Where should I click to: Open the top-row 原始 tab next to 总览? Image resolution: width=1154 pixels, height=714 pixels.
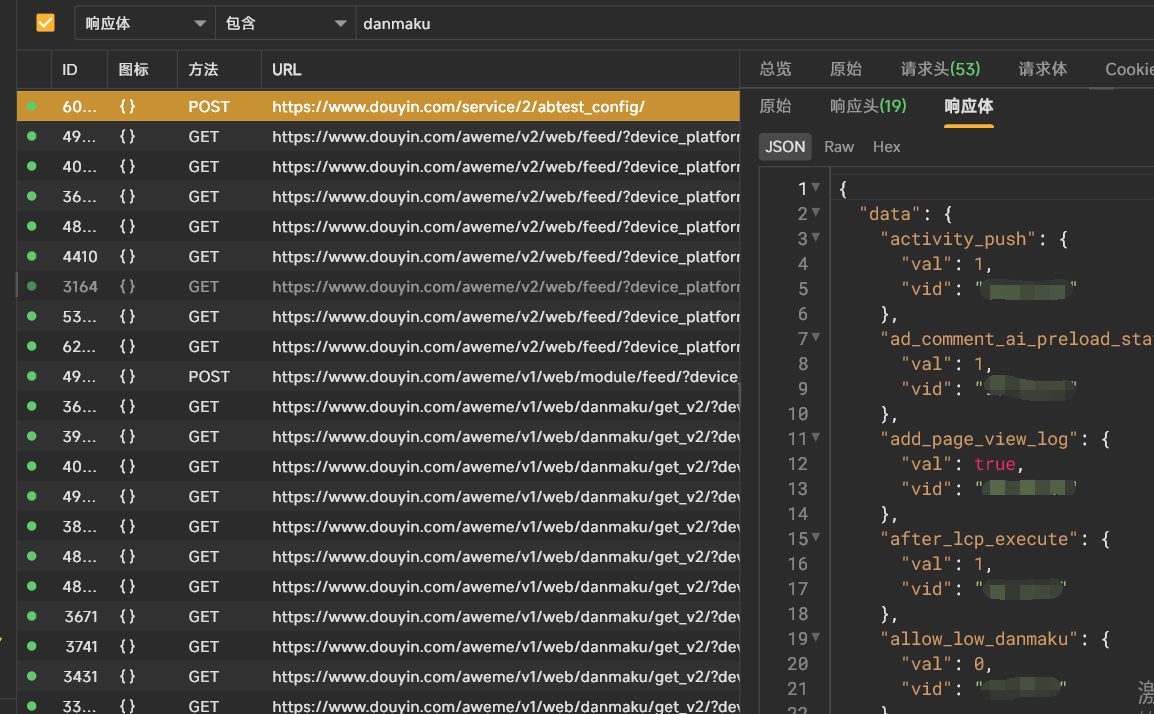(x=846, y=69)
